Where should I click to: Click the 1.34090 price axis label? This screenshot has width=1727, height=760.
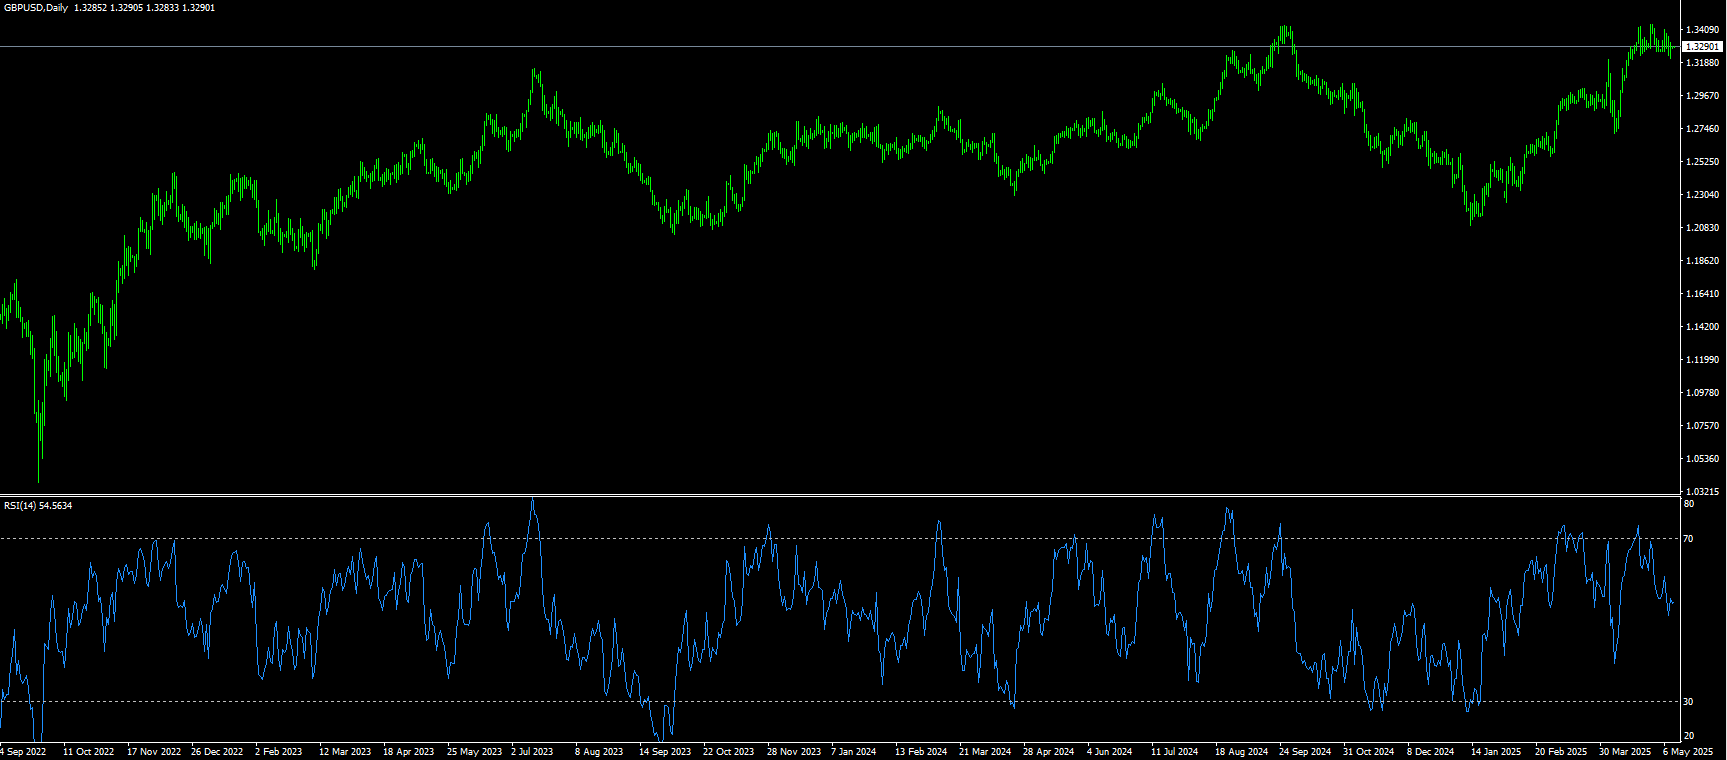1702,30
